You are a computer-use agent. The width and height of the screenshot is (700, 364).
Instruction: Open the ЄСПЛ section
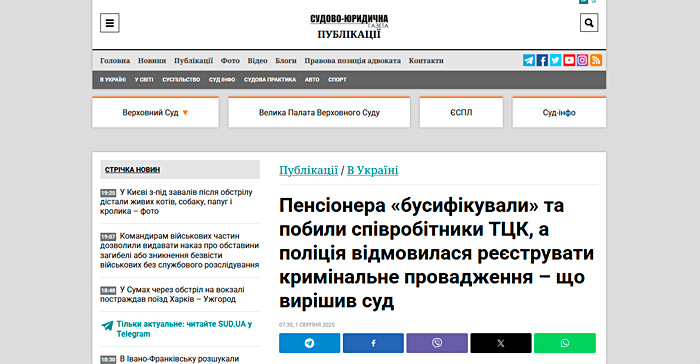[x=461, y=113]
